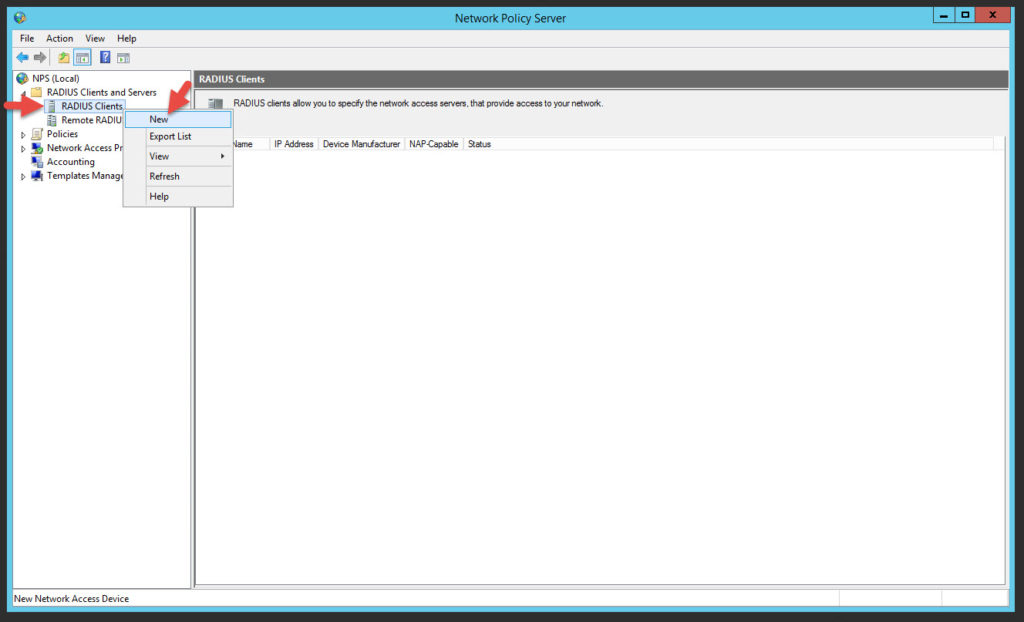
Task: Open the View submenu in context menu
Action: click(159, 156)
